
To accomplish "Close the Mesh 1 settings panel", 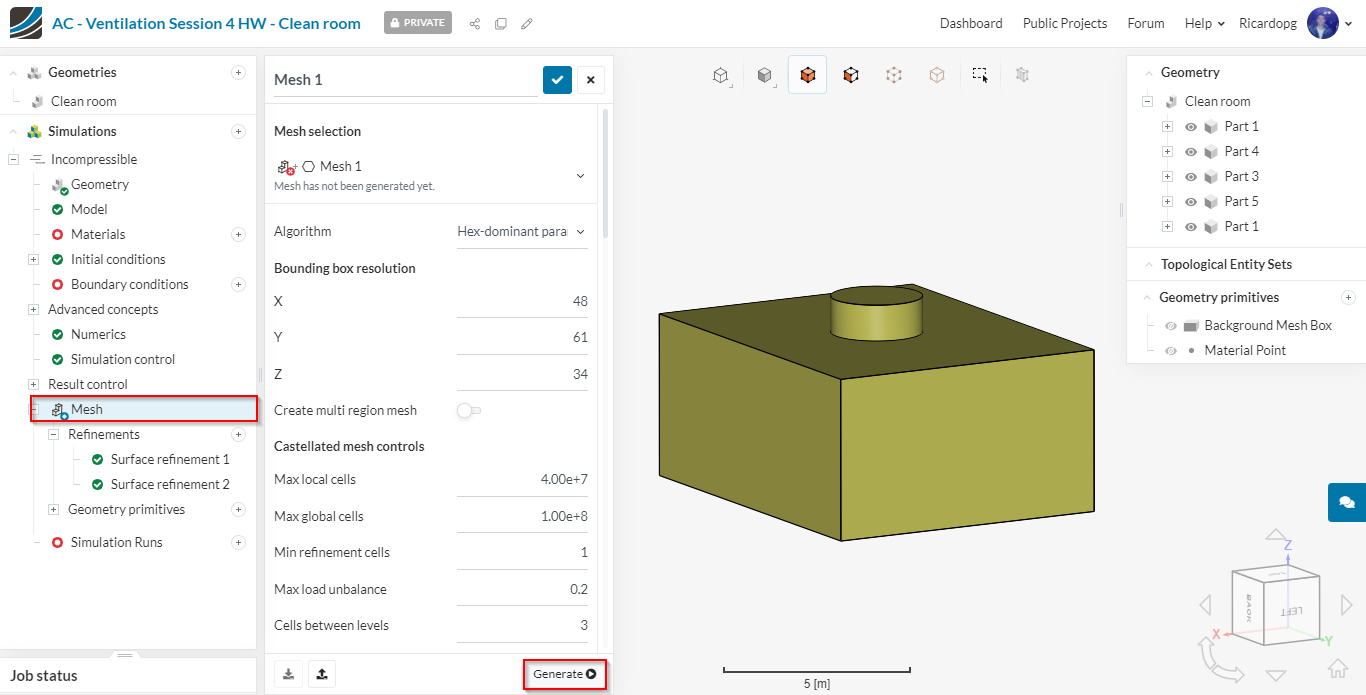I will point(591,80).
